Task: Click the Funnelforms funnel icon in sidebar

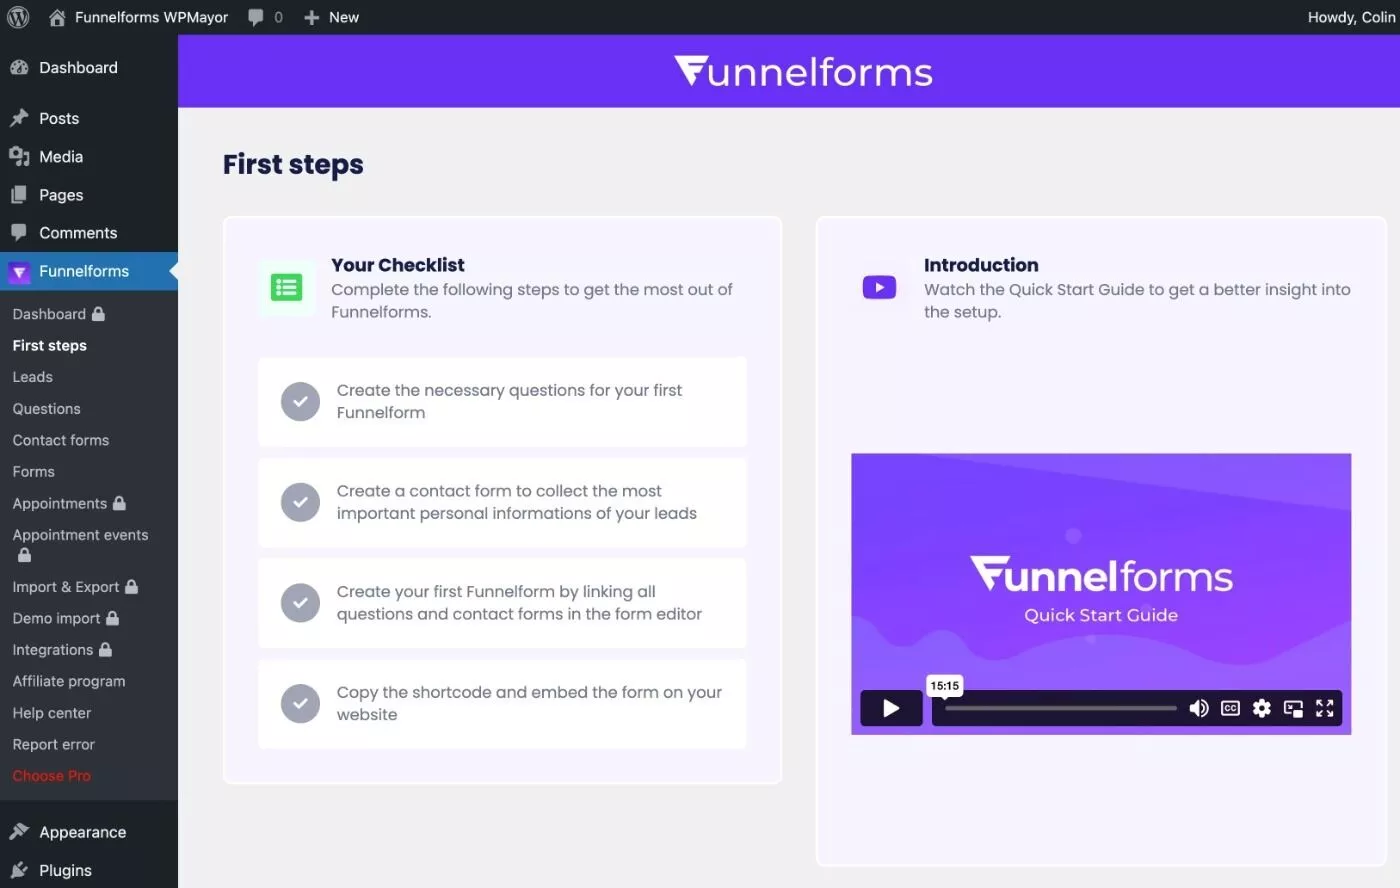Action: pos(19,271)
